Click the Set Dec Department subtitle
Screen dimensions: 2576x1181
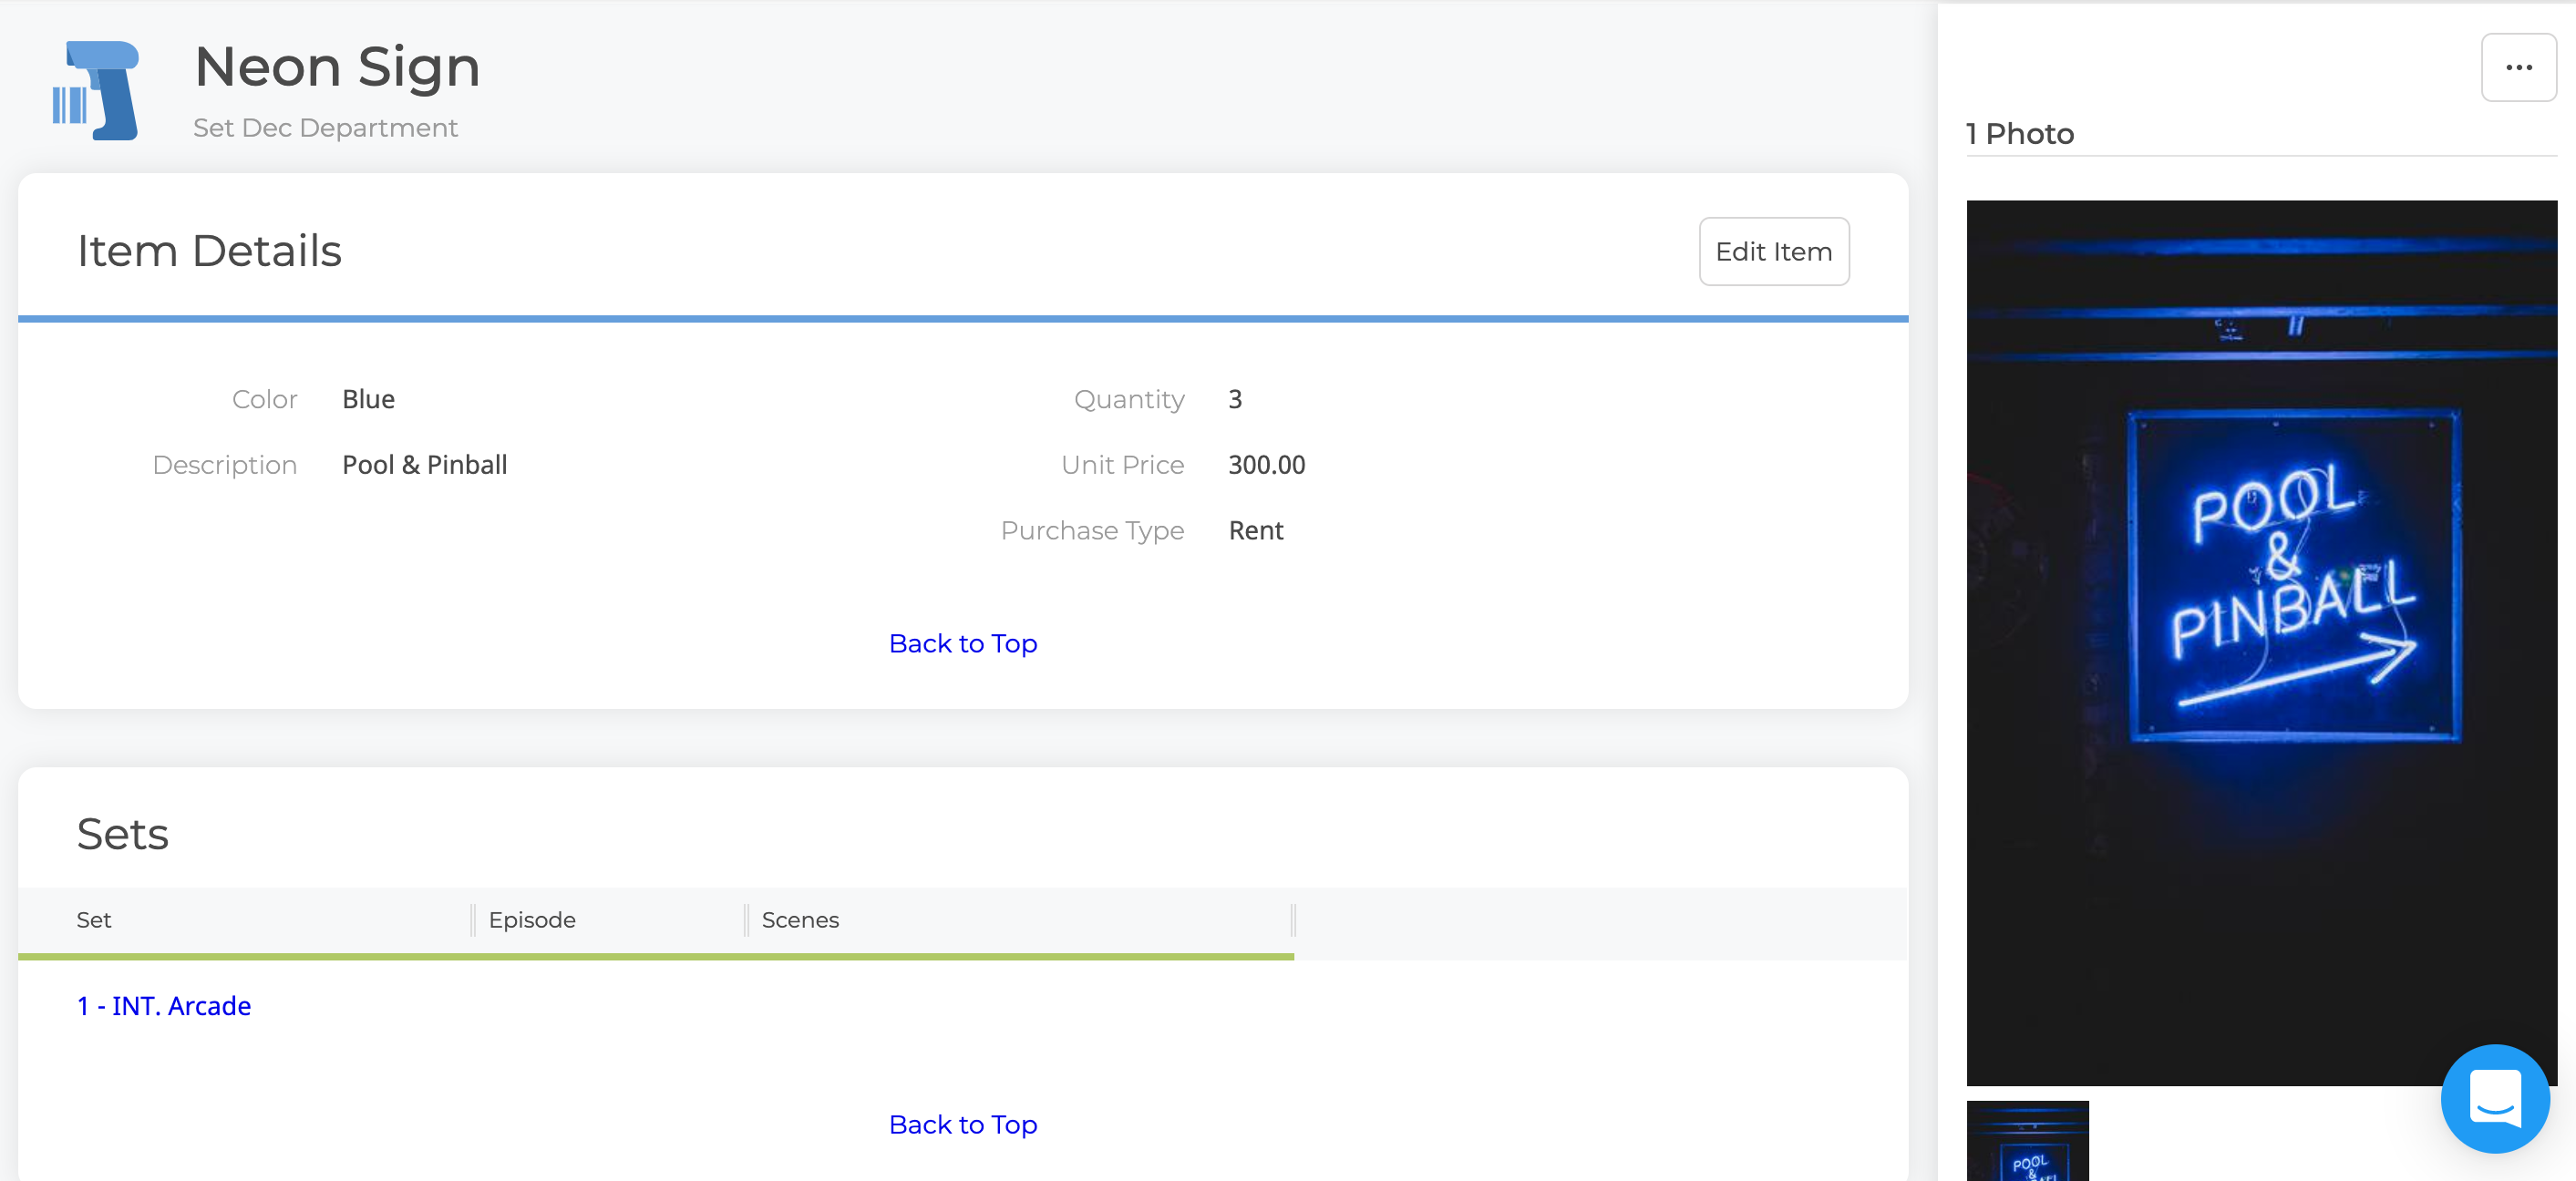tap(325, 128)
